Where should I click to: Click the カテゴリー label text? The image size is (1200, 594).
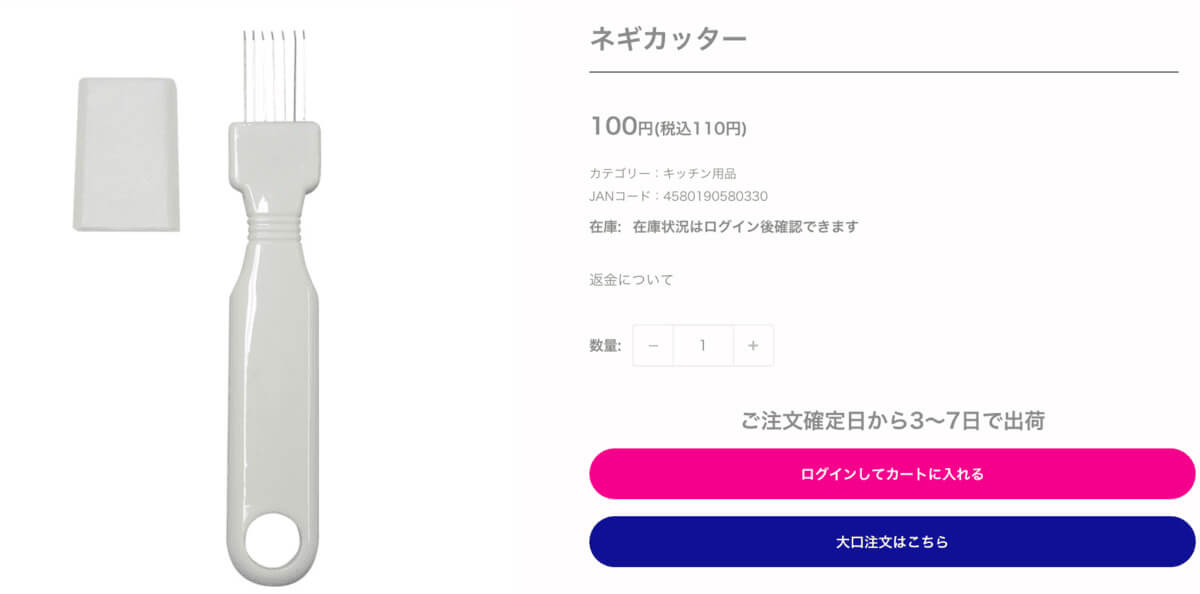click(620, 172)
